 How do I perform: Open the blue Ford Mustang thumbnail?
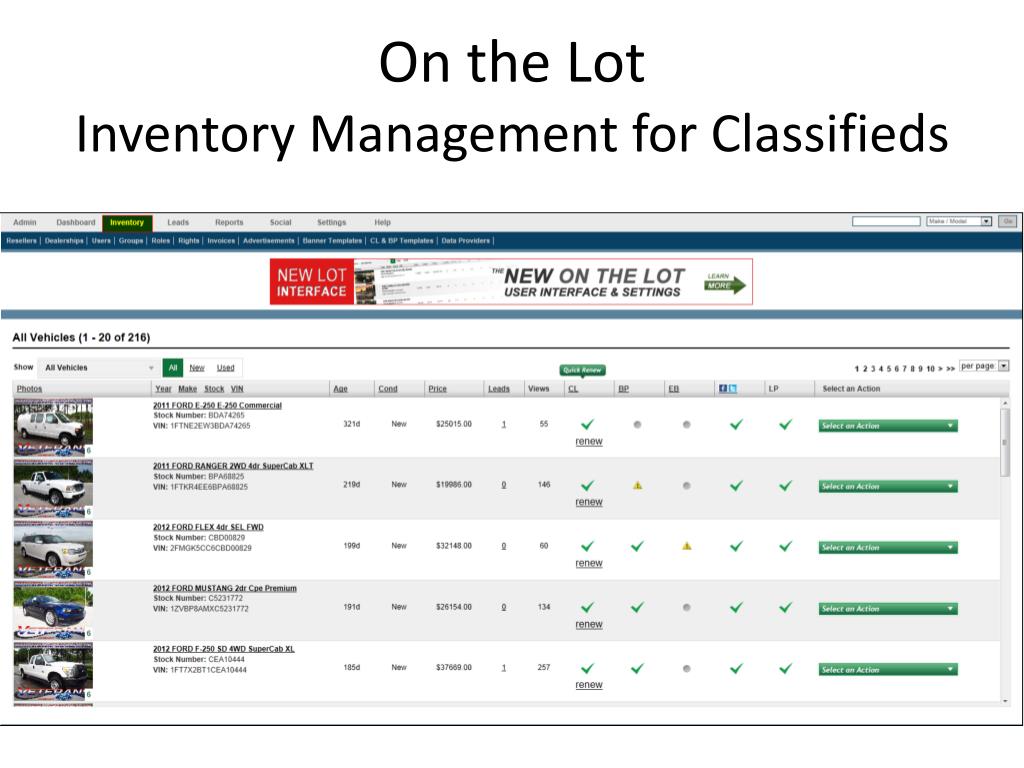(53, 610)
